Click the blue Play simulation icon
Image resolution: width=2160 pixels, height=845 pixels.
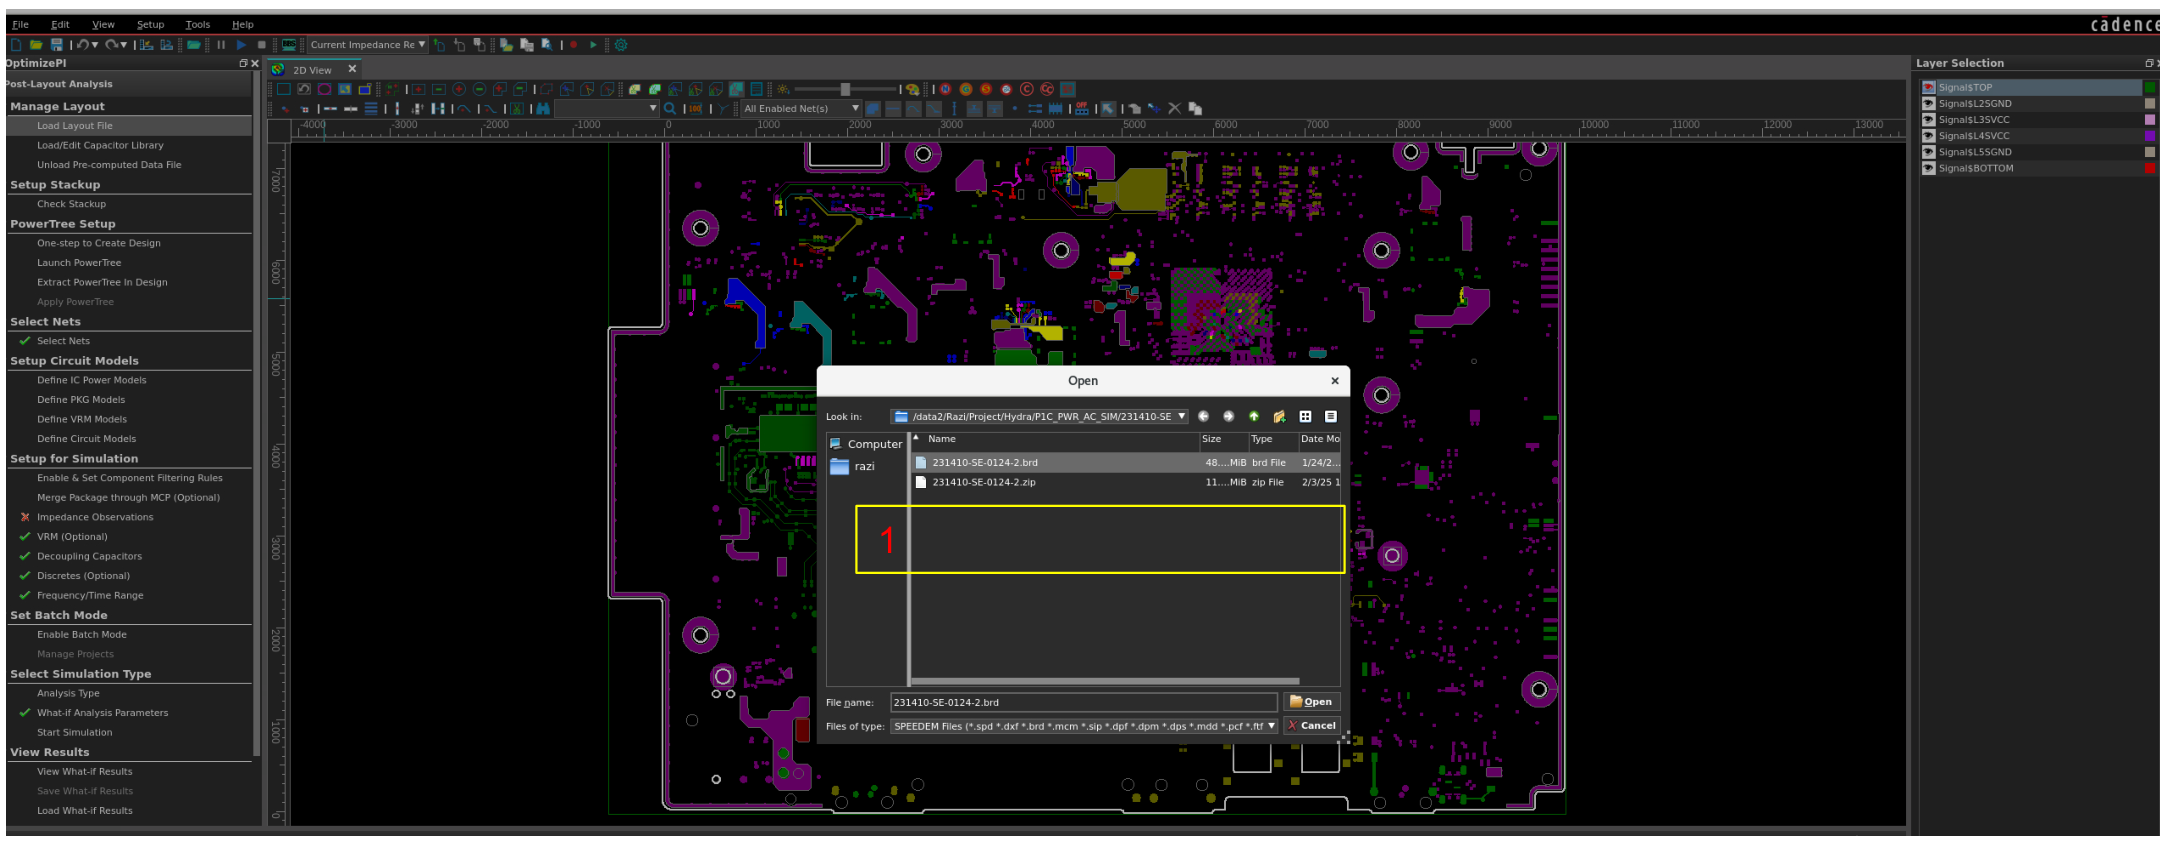pos(241,45)
